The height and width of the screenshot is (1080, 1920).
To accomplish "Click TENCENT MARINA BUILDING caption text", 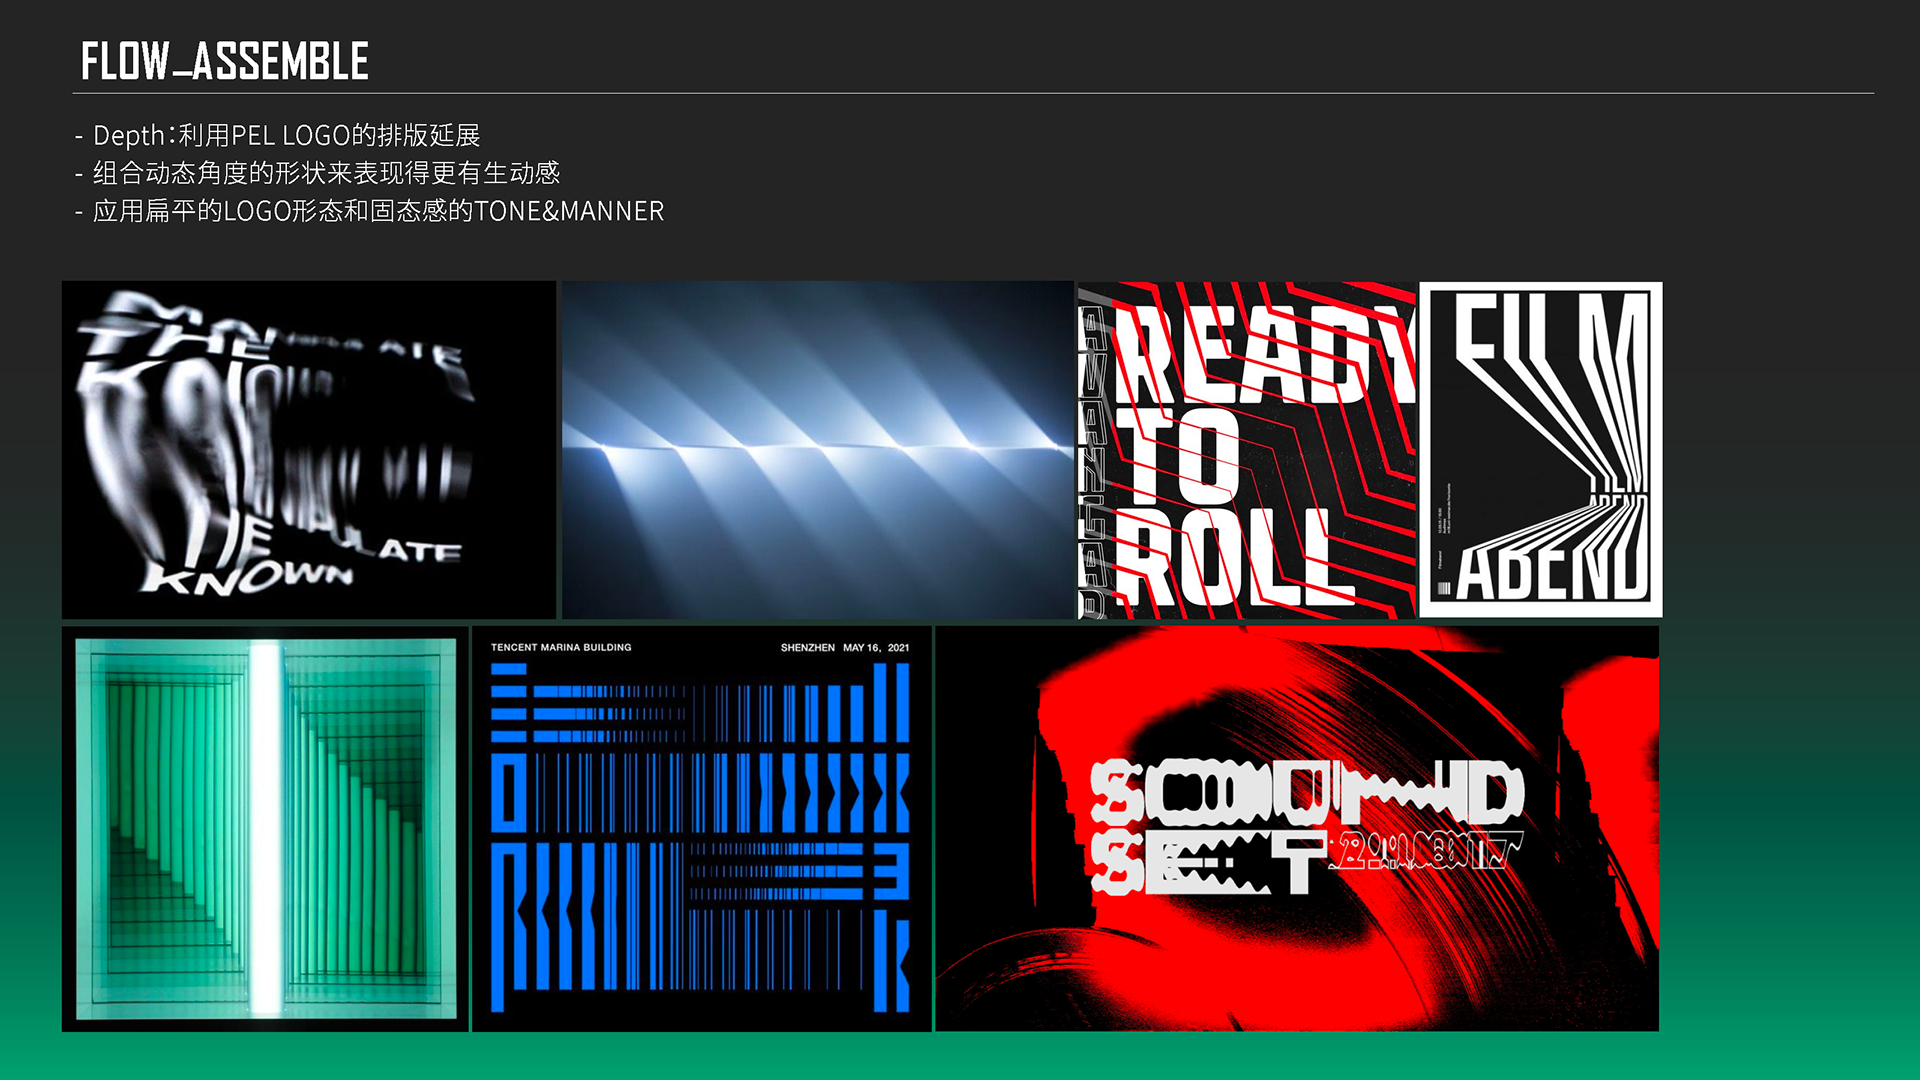I will click(x=561, y=647).
